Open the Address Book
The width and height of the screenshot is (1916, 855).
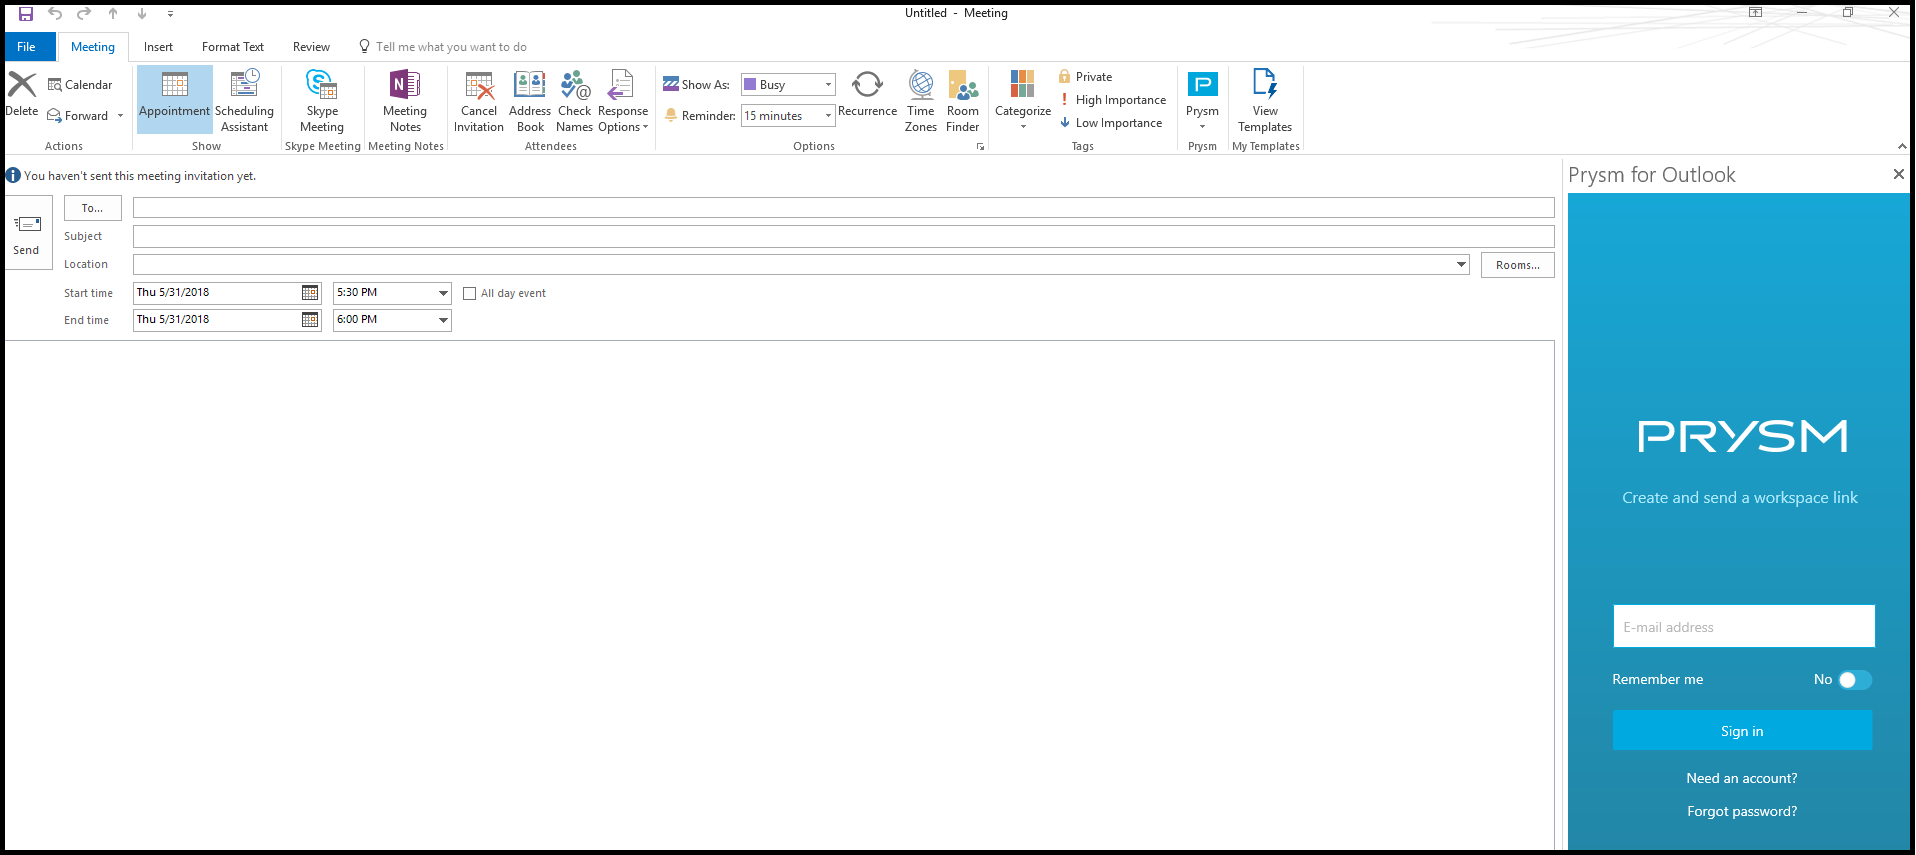click(x=530, y=99)
